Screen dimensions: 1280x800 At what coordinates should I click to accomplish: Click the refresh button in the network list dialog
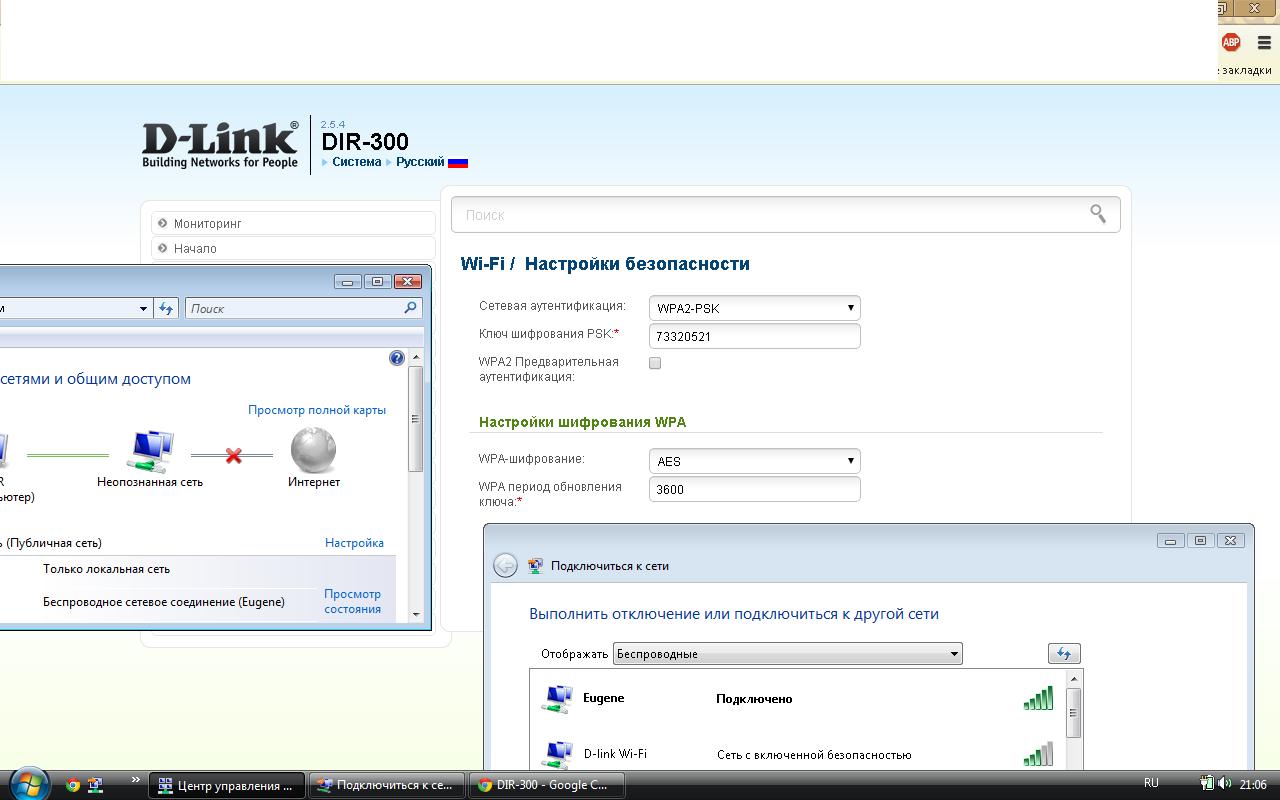point(1064,653)
